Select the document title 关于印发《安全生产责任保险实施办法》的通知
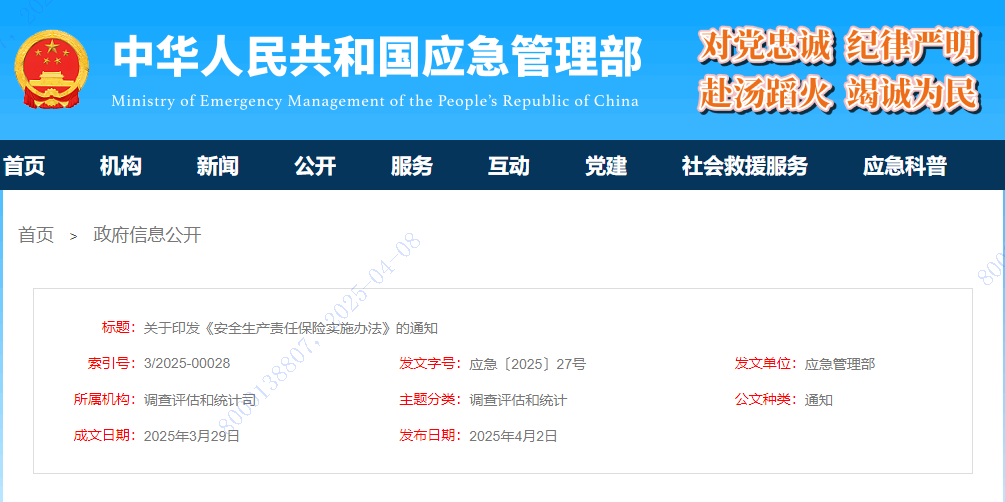 (x=291, y=328)
